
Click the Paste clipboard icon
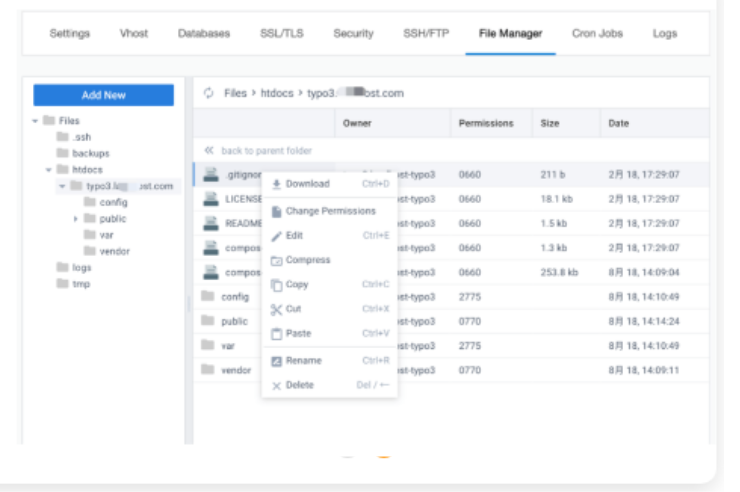click(277, 334)
